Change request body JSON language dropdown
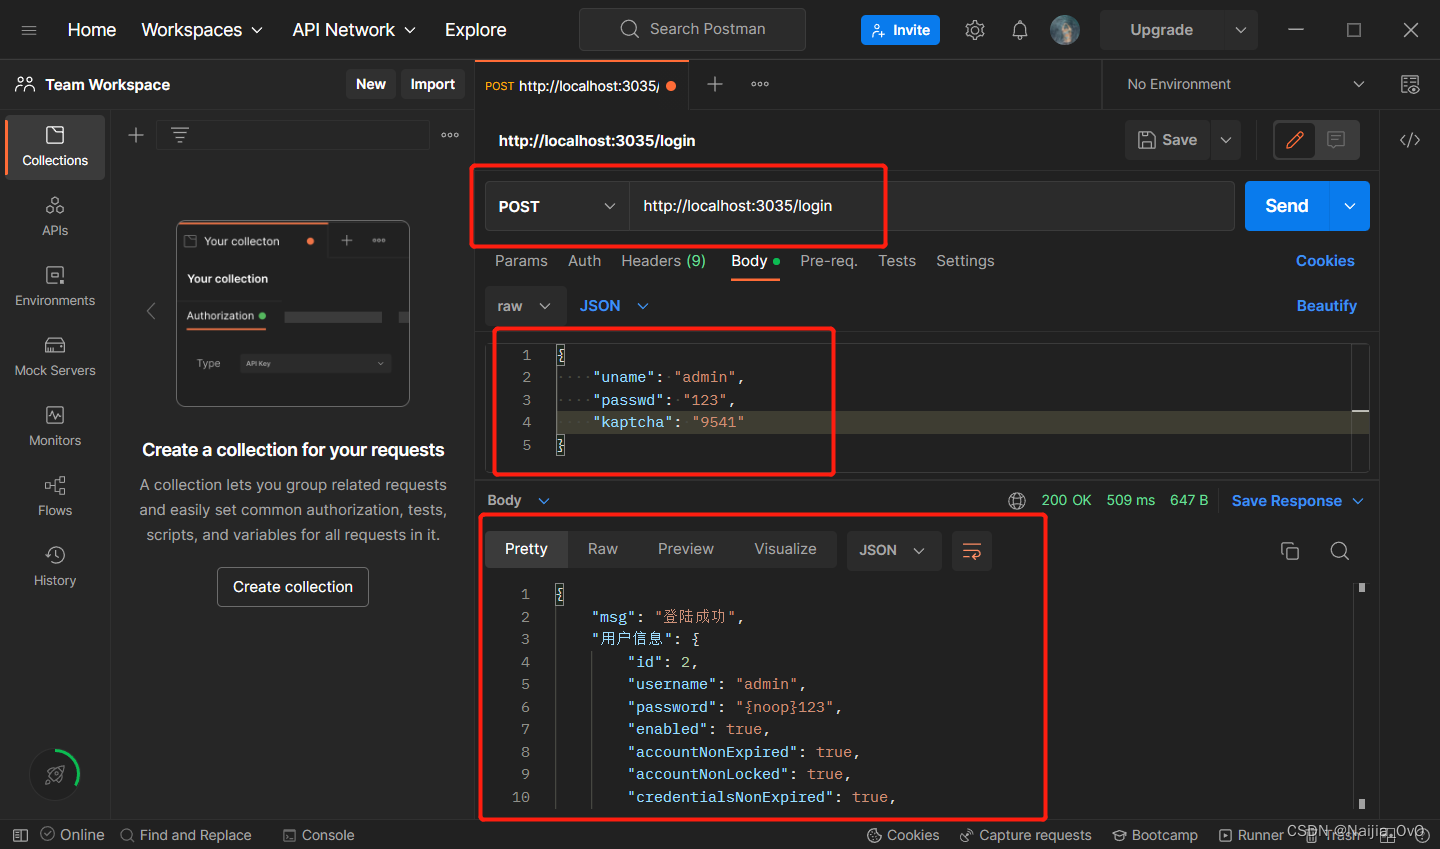This screenshot has width=1440, height=849. (x=614, y=306)
